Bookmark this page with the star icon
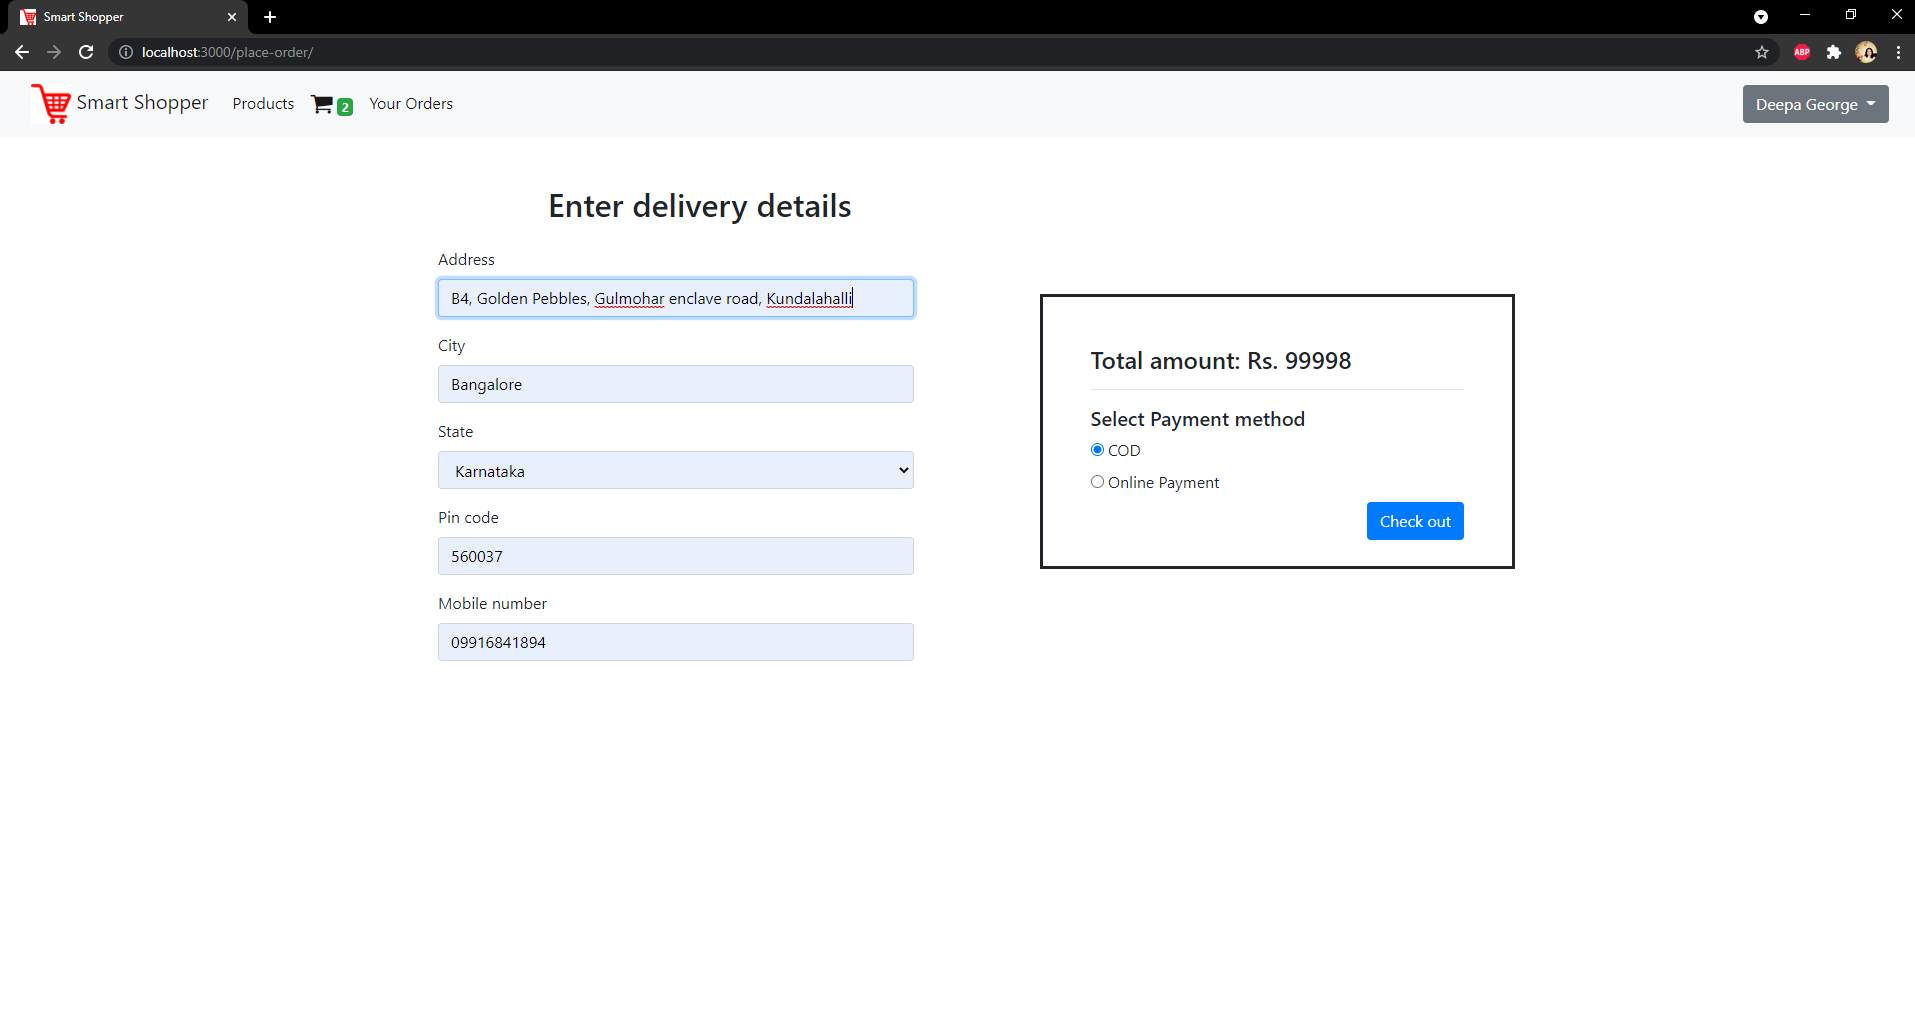Image resolution: width=1915 pixels, height=1034 pixels. (1762, 52)
